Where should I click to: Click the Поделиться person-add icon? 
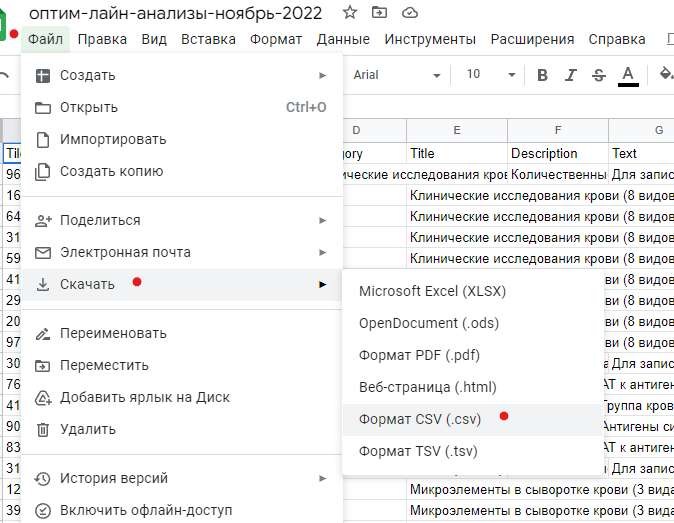pyautogui.click(x=43, y=220)
